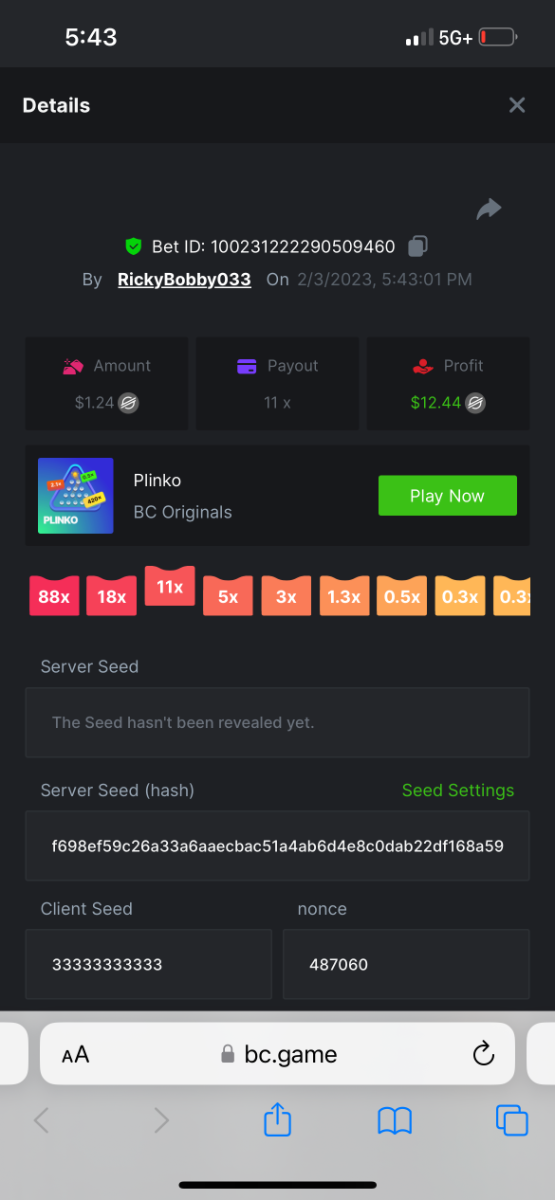Image resolution: width=555 pixels, height=1200 pixels.
Task: Select the 5x multiplier bucket
Action: [x=228, y=596]
